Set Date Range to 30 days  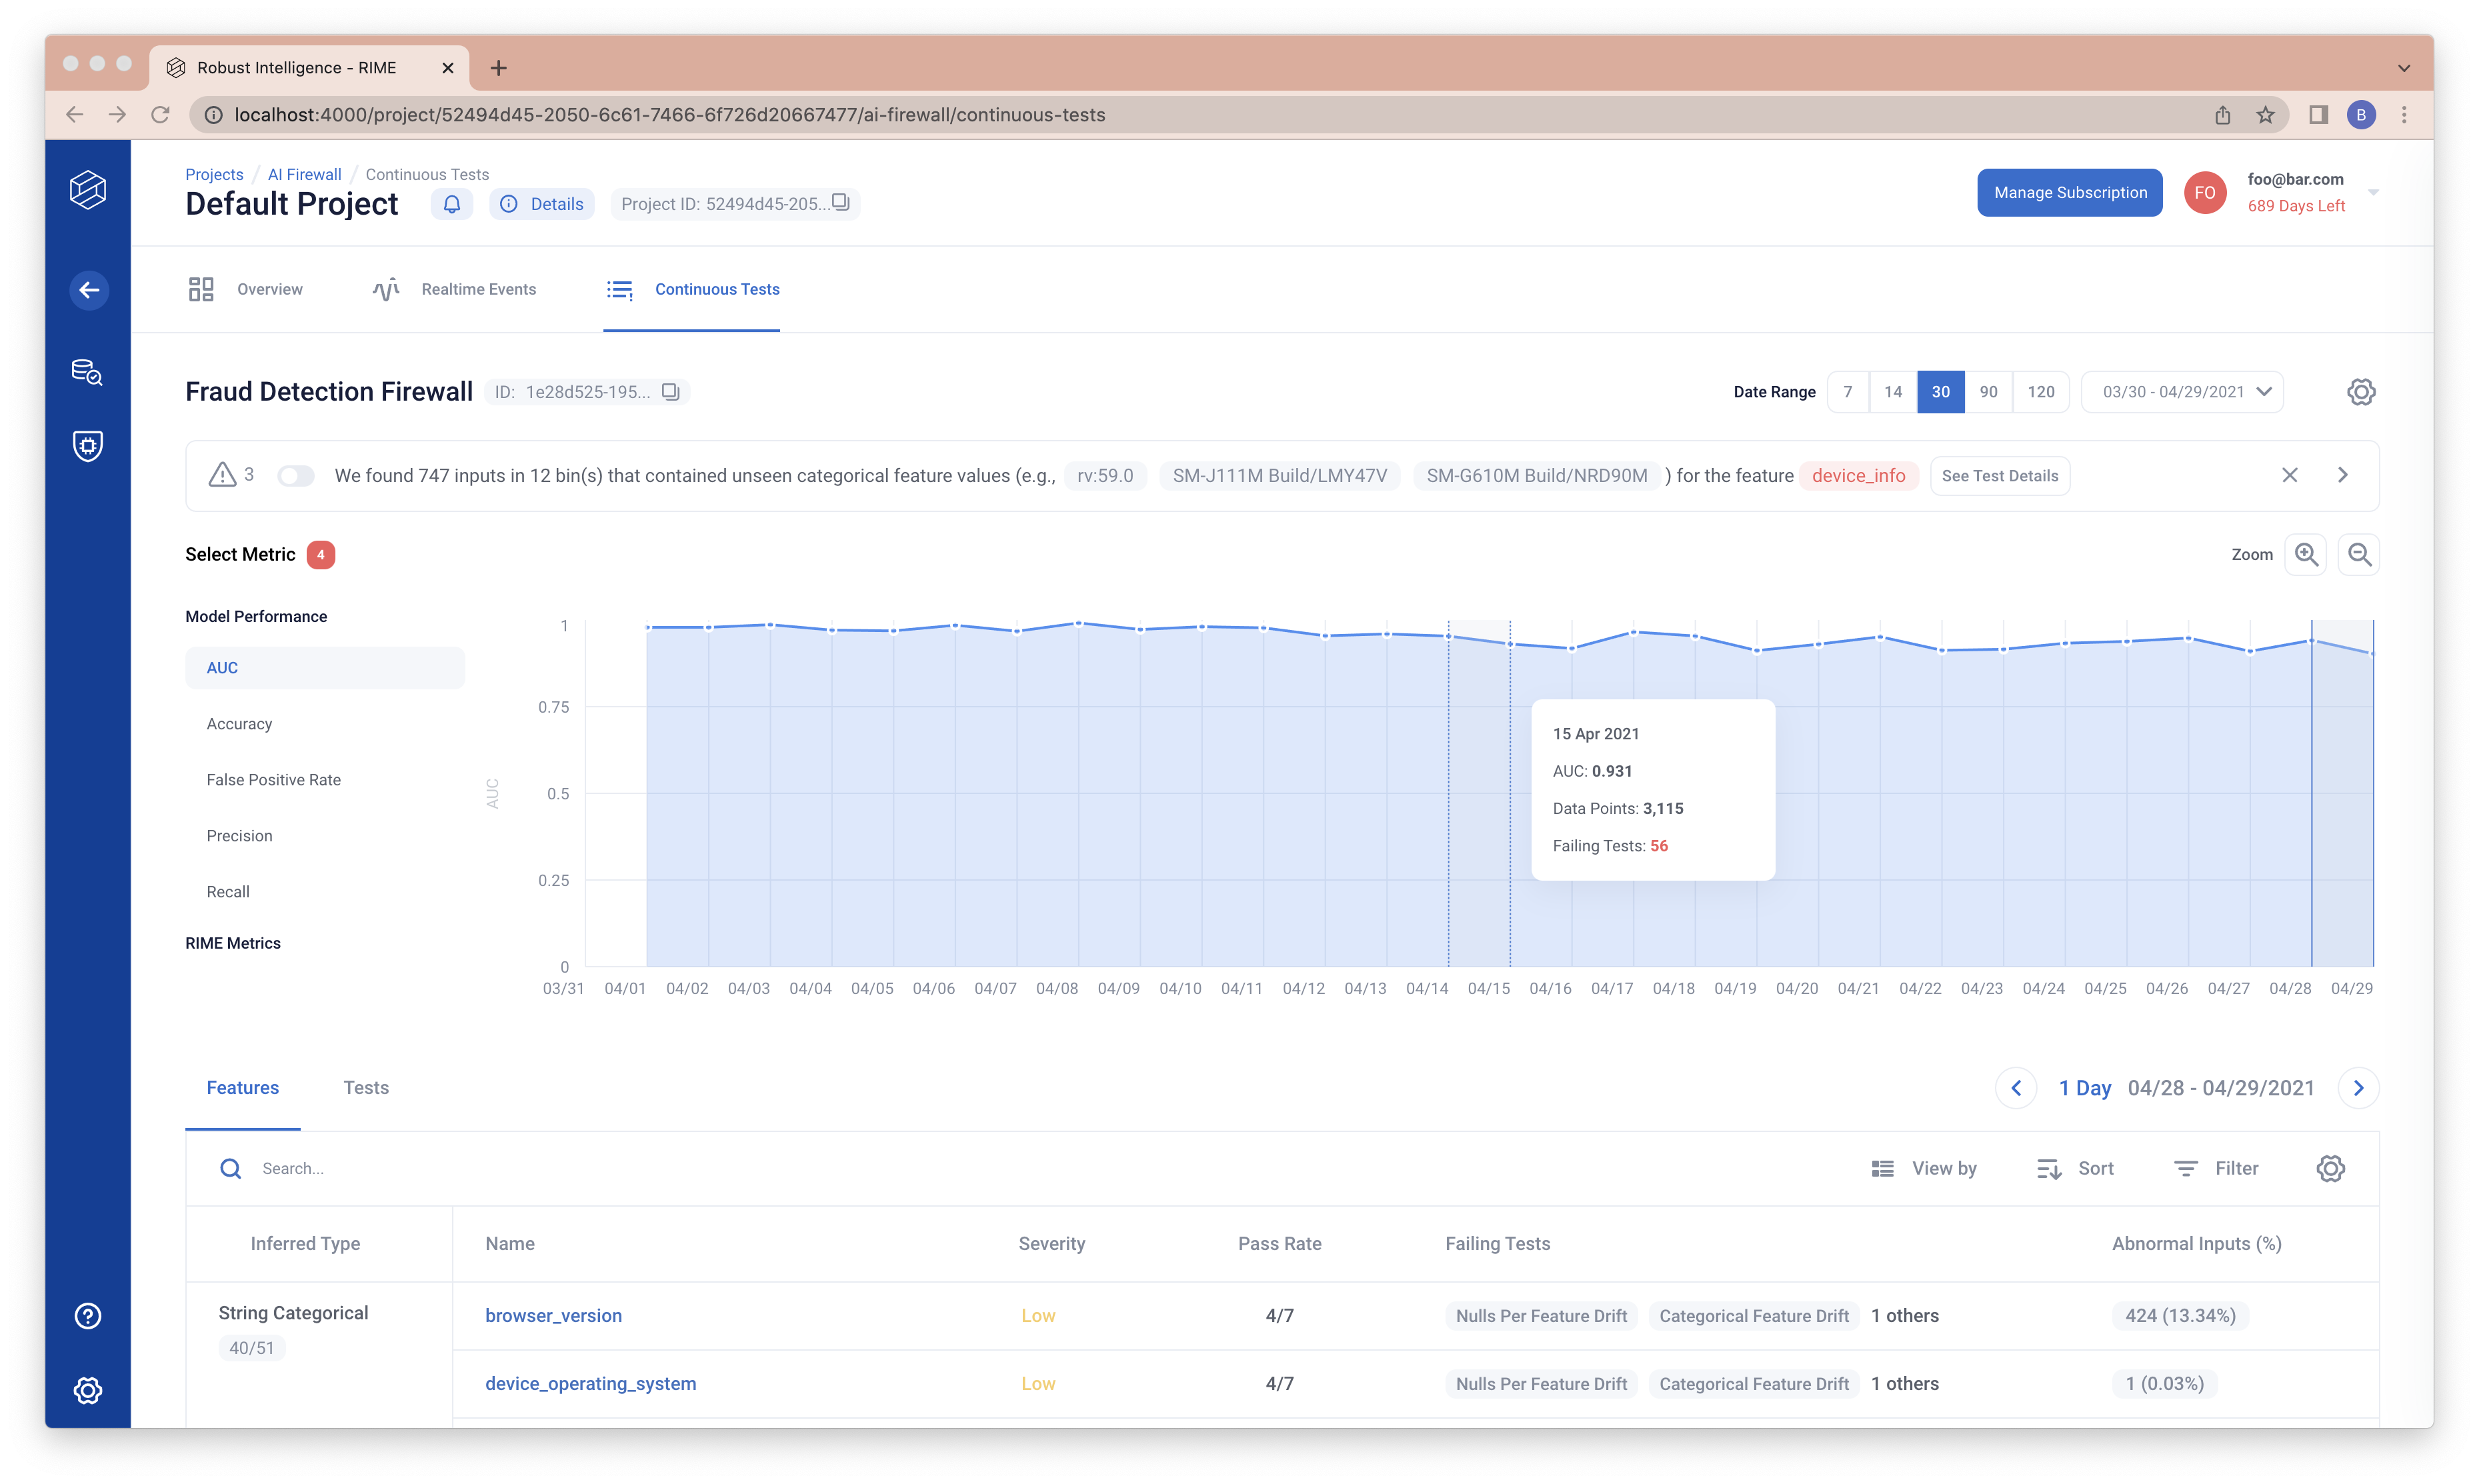tap(1941, 392)
